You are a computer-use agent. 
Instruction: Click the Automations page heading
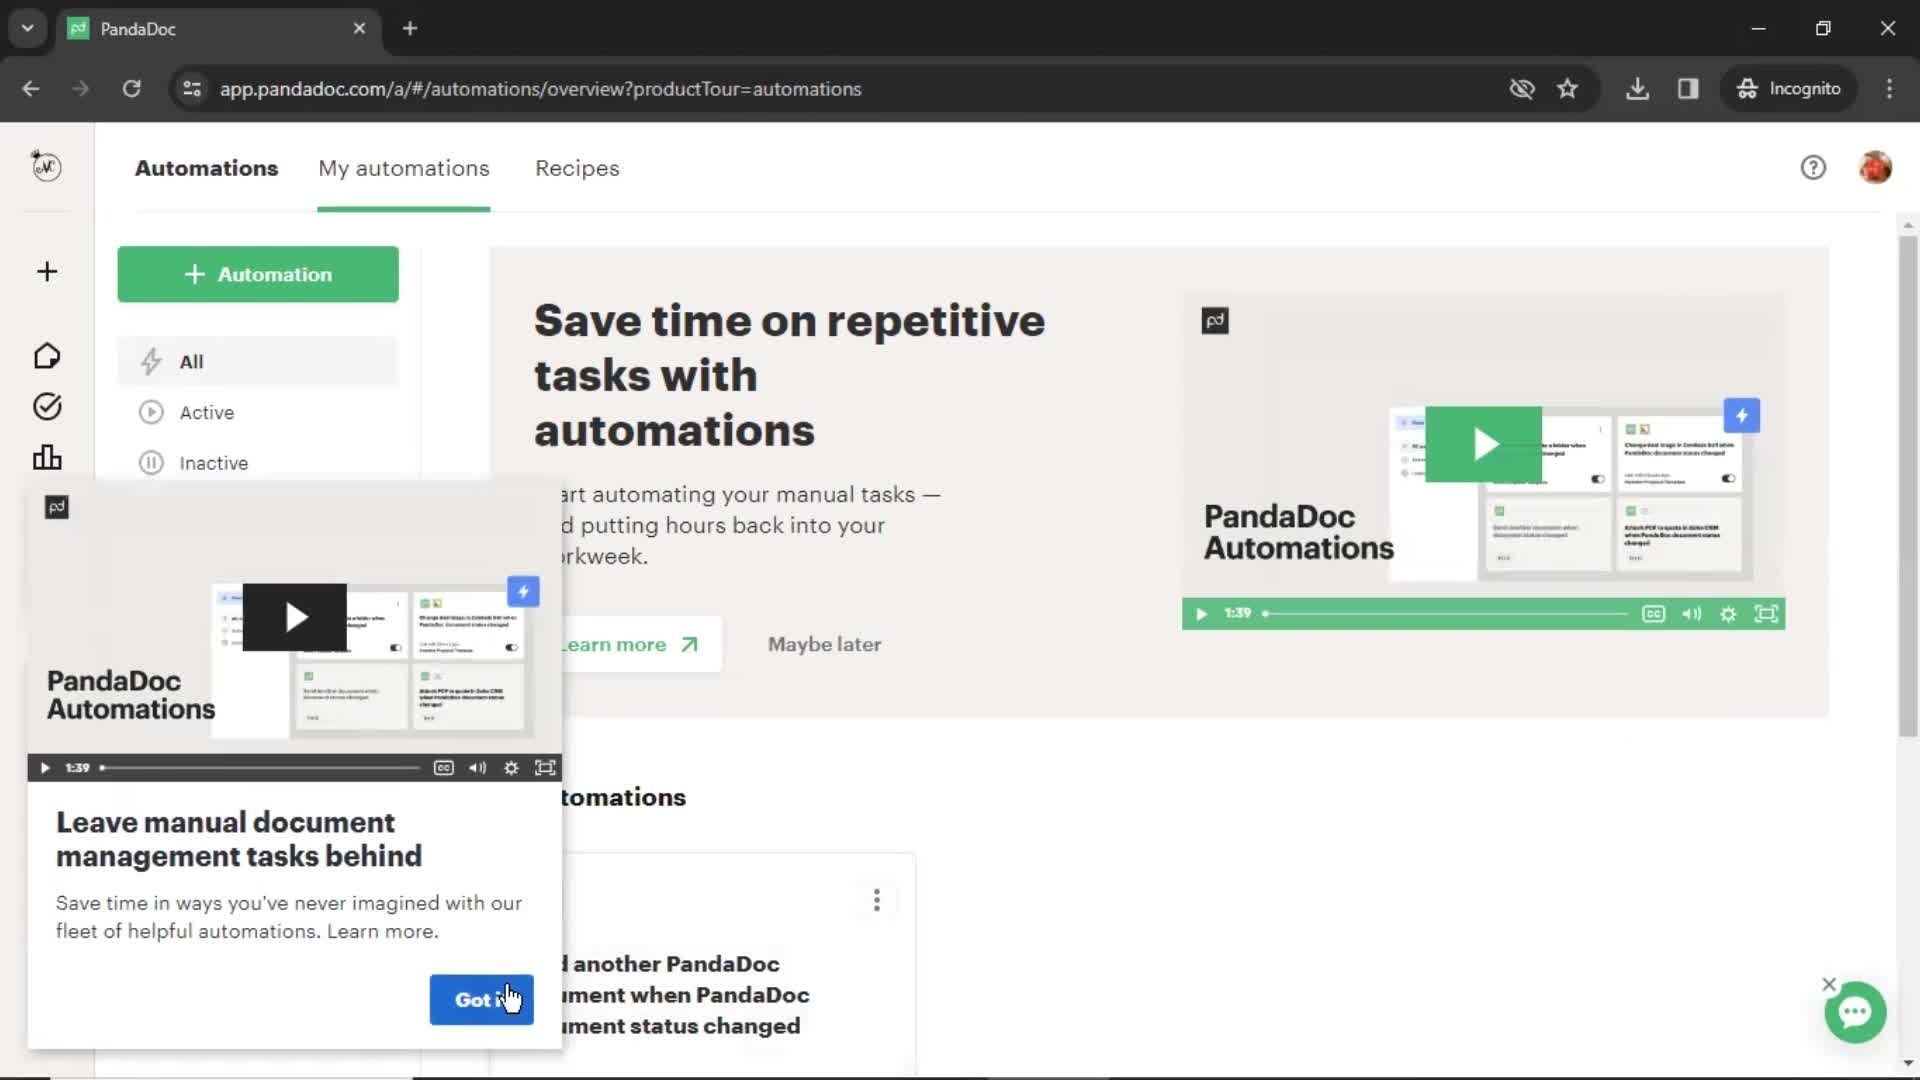[207, 168]
